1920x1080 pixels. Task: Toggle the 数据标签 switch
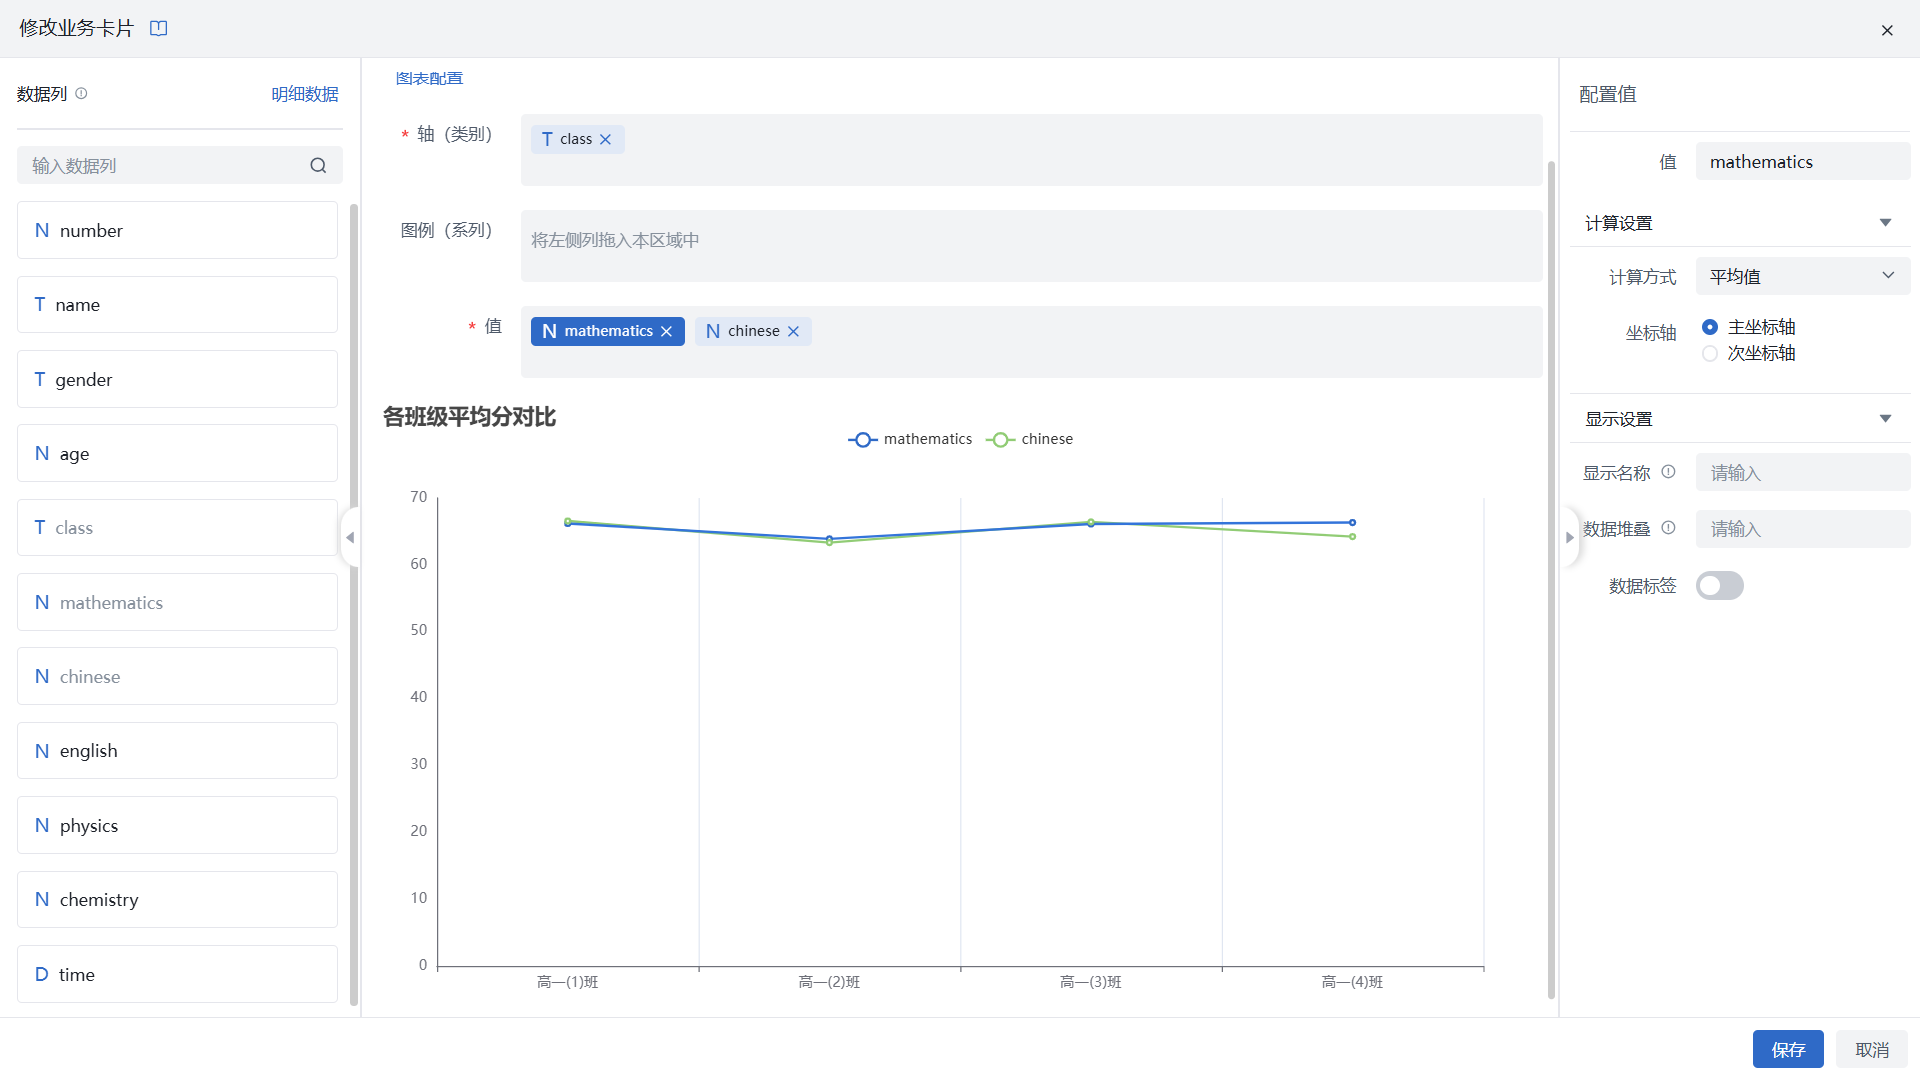click(x=1719, y=585)
